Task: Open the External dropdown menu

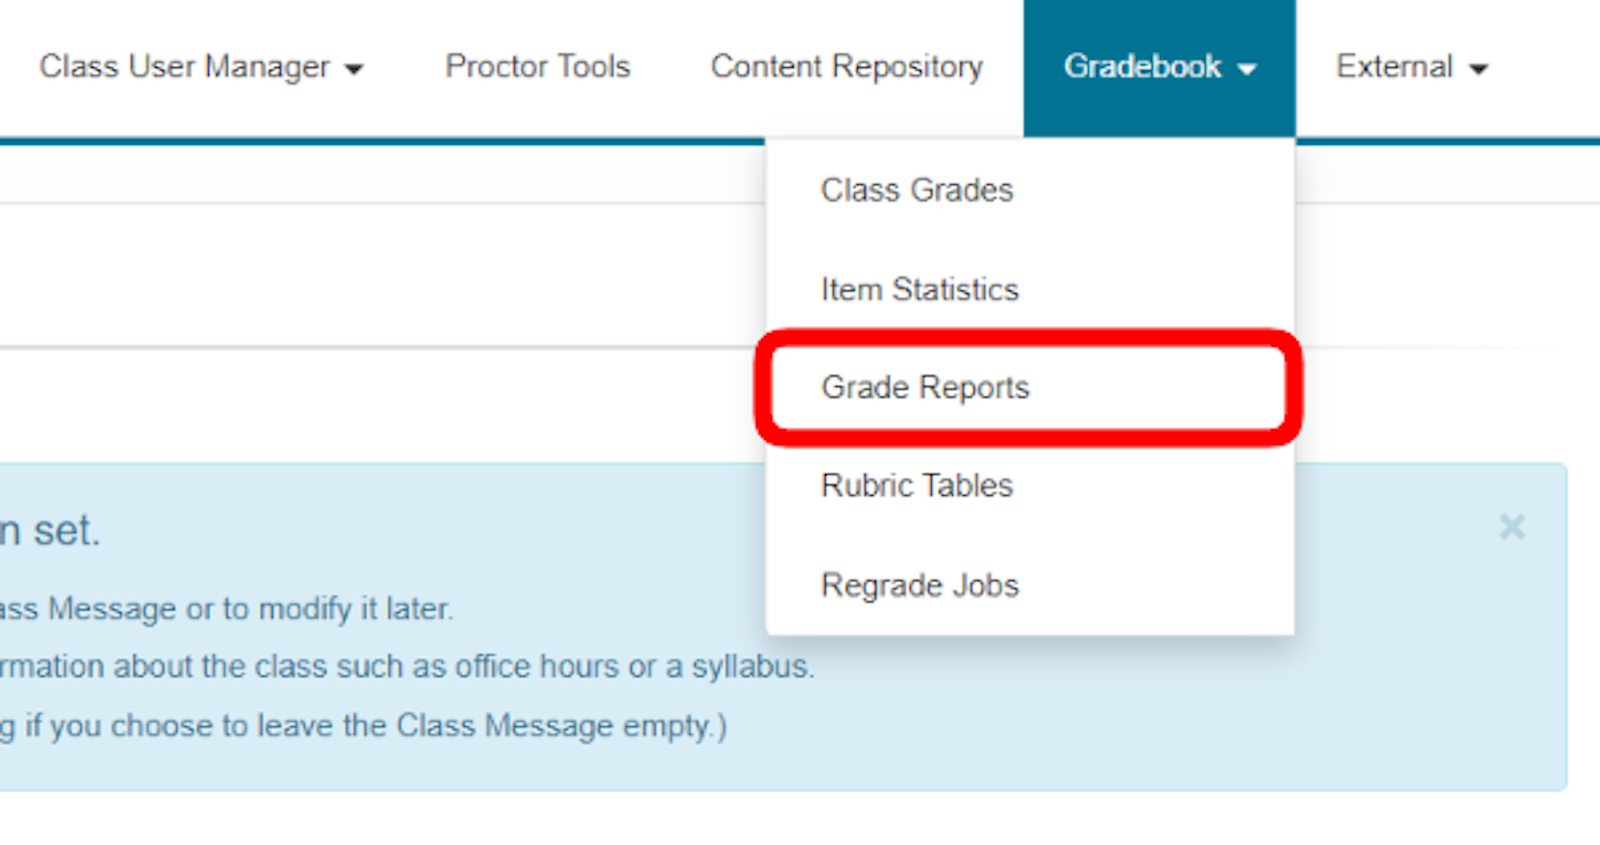Action: [1410, 67]
